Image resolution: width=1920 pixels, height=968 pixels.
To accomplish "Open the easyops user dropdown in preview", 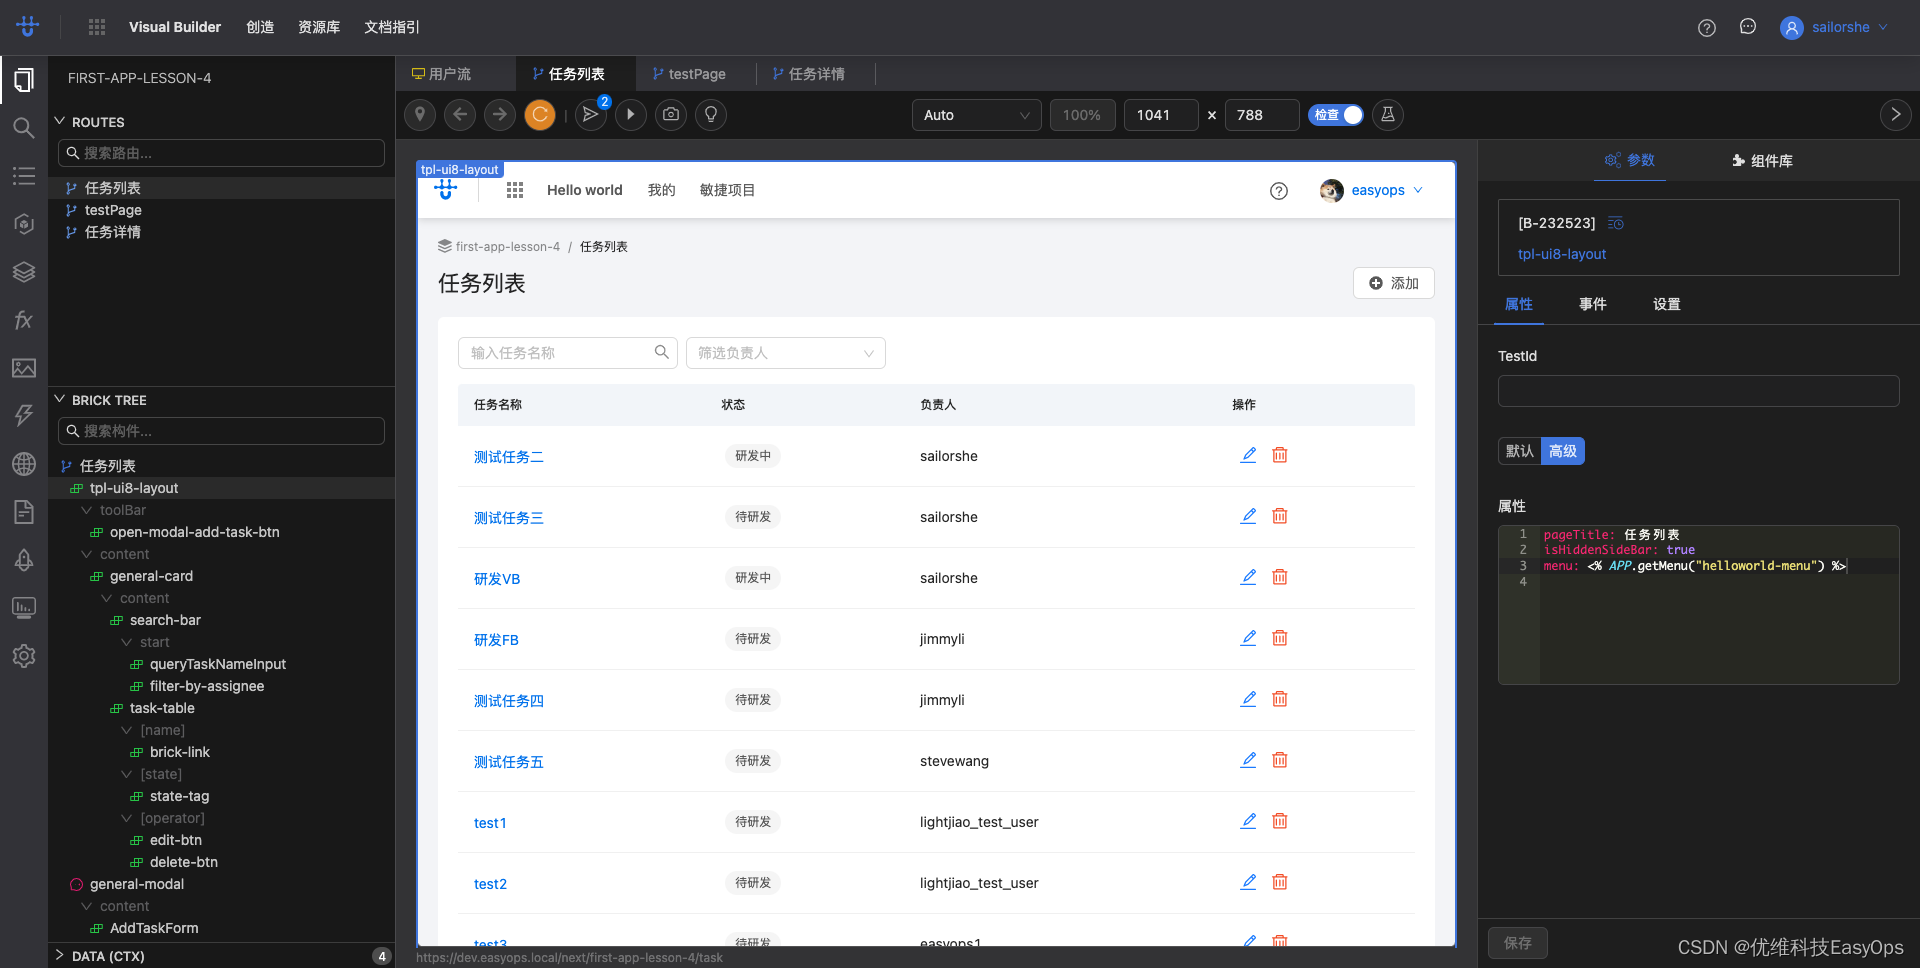I will [x=1372, y=190].
